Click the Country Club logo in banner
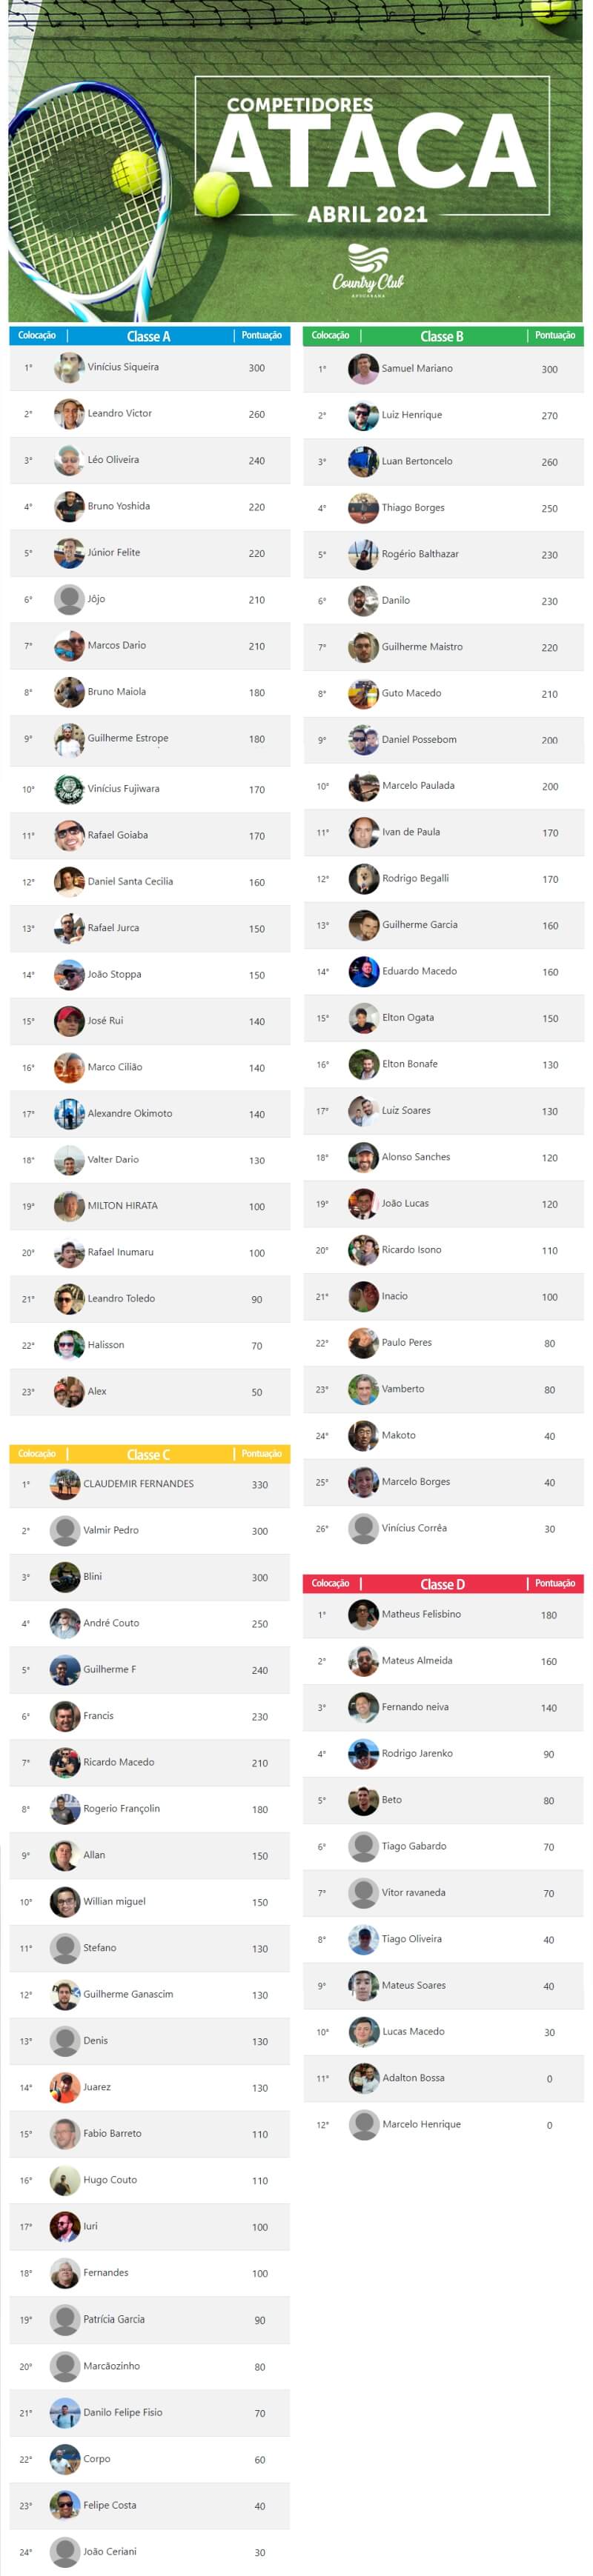 point(368,269)
